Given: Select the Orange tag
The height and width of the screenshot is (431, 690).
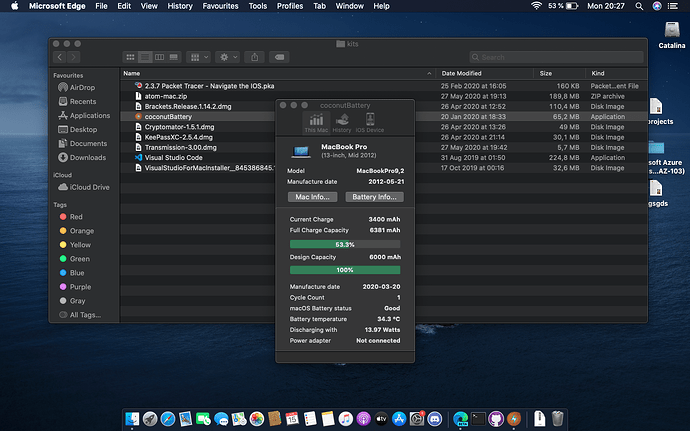Looking at the screenshot, I should coord(81,231).
